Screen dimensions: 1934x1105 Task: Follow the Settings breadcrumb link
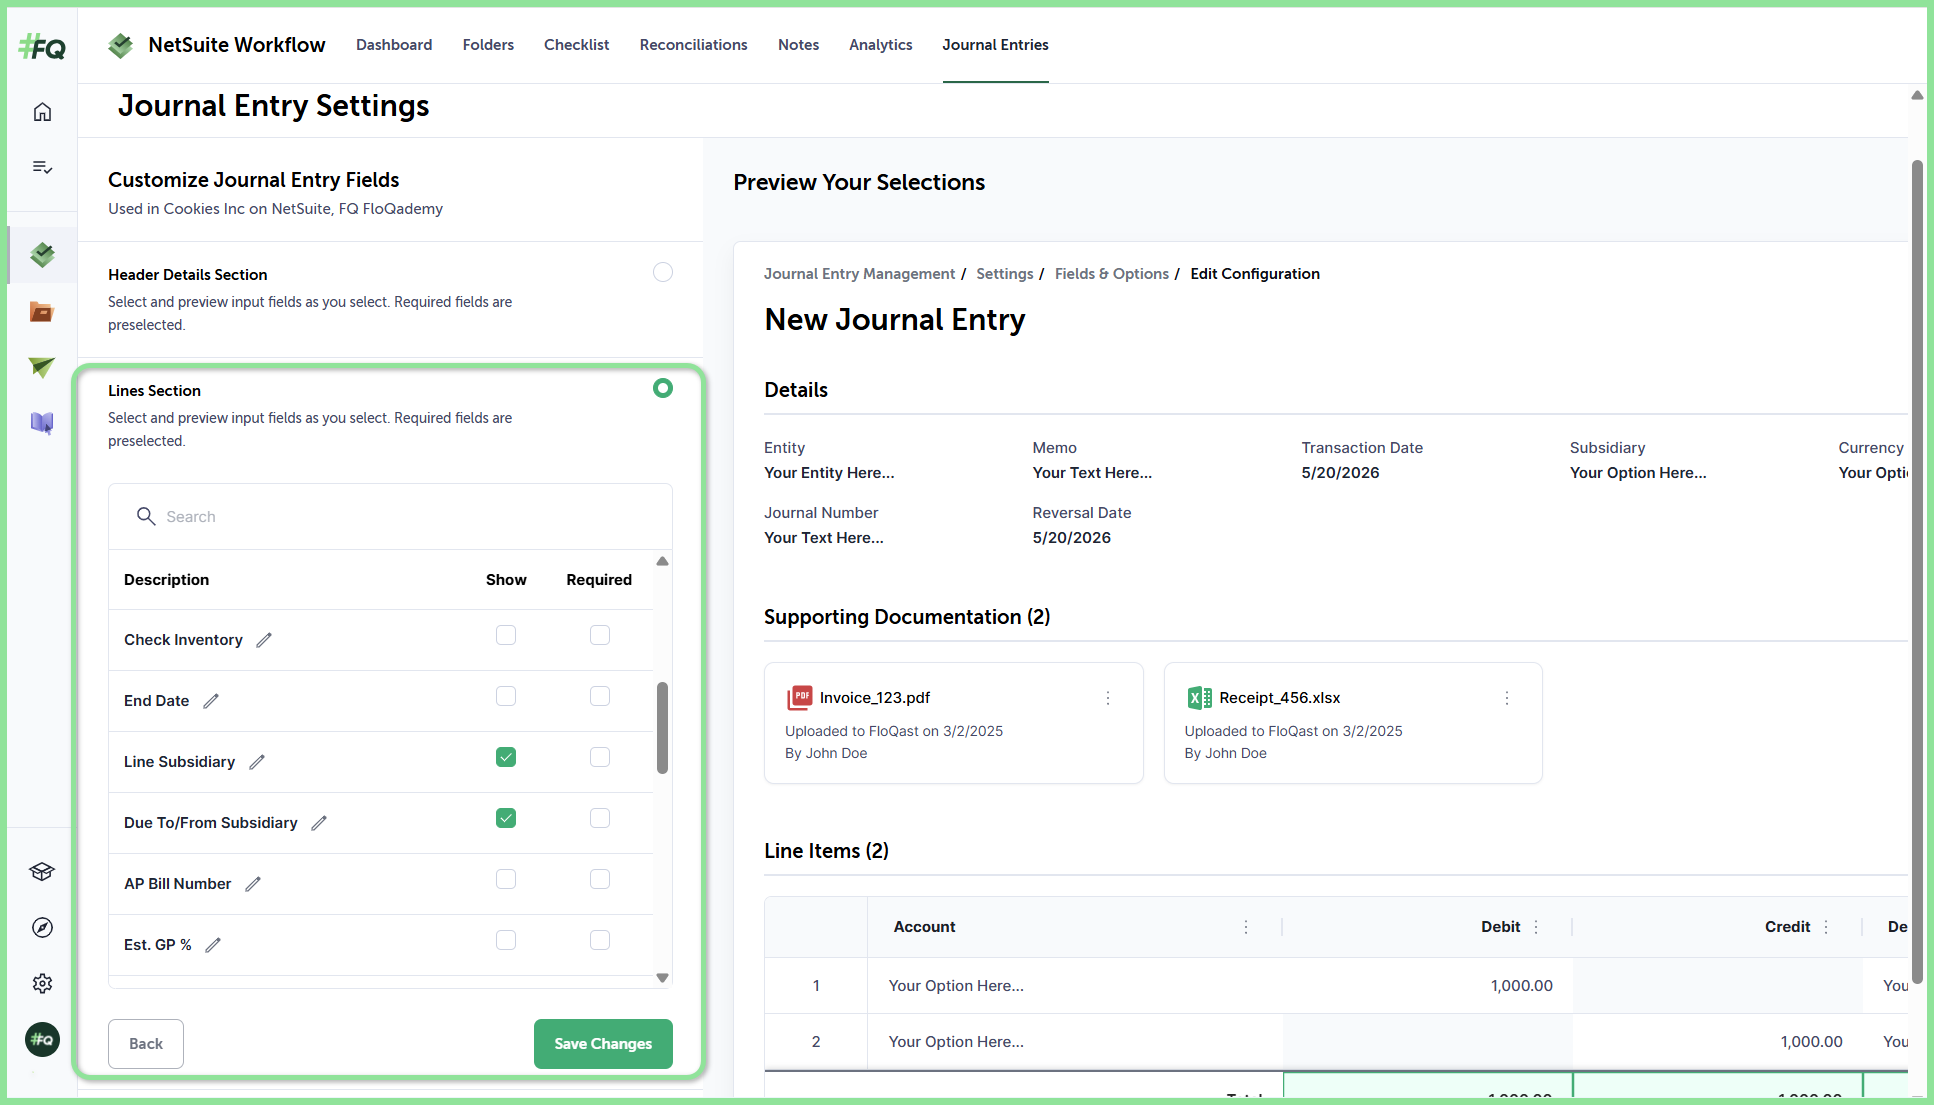1005,274
